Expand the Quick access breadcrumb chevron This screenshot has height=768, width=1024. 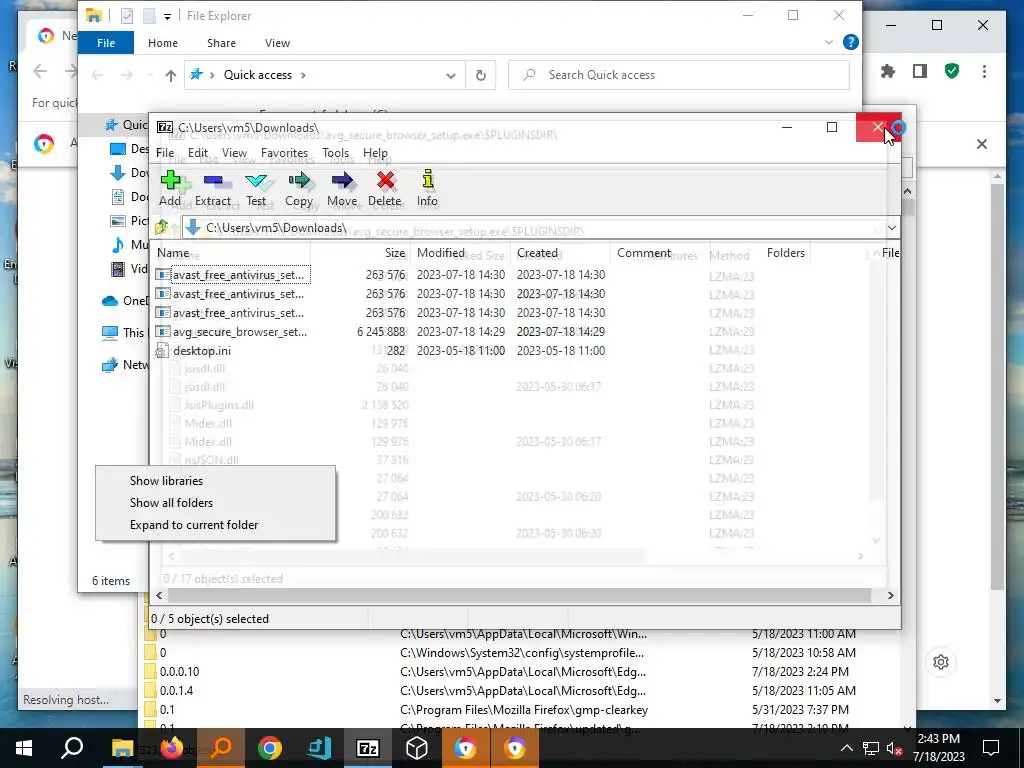pos(303,75)
